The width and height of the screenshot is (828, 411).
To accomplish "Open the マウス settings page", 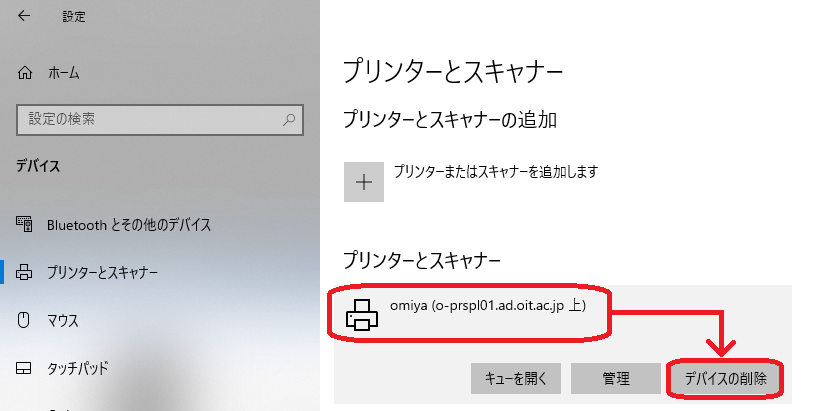I will pos(63,320).
